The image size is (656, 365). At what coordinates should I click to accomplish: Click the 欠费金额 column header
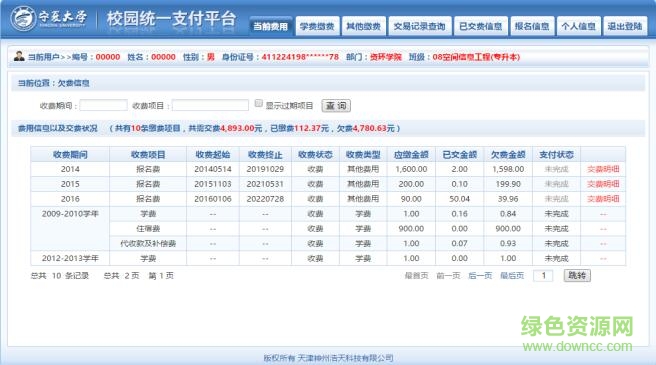click(508, 154)
